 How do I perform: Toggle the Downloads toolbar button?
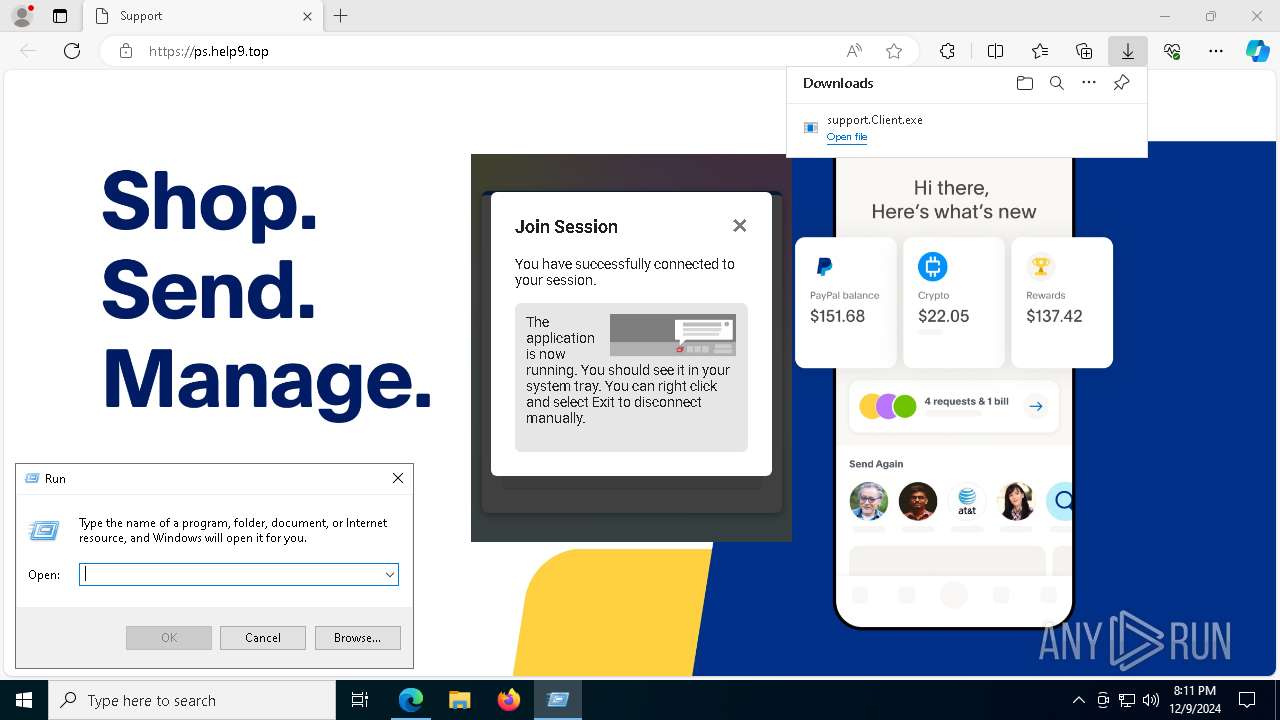click(x=1128, y=51)
